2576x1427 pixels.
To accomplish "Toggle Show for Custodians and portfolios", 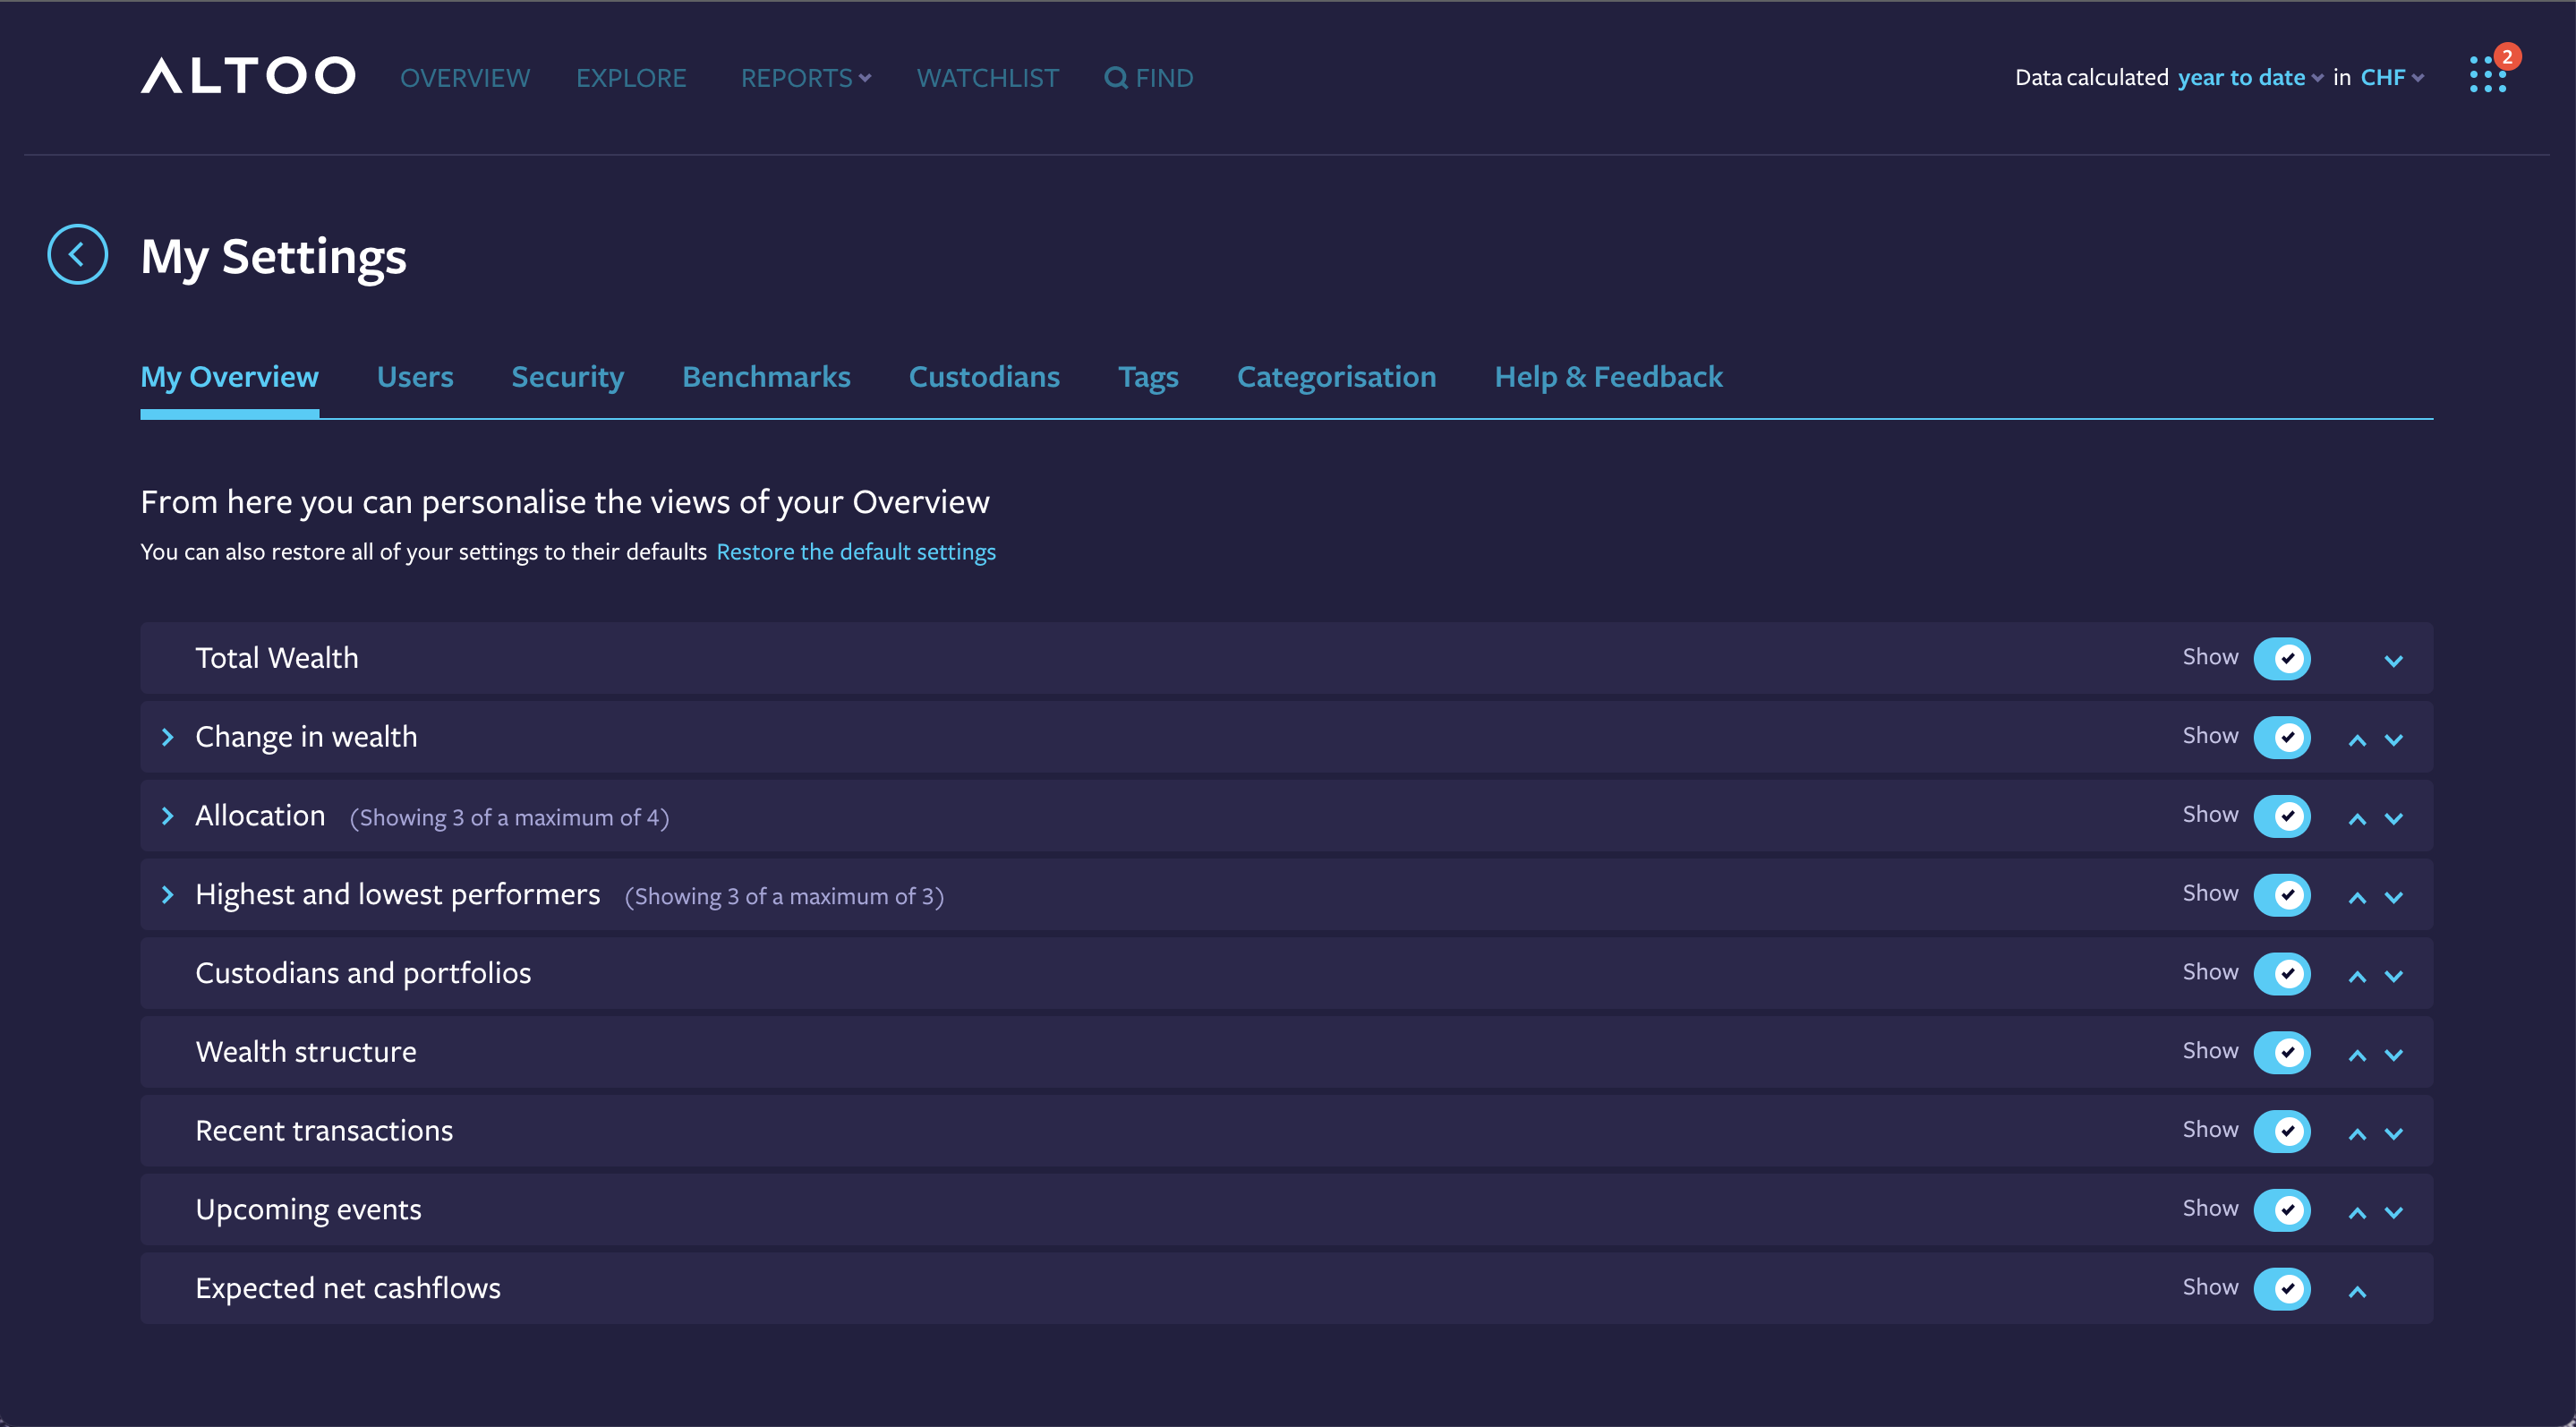I will coord(2281,974).
